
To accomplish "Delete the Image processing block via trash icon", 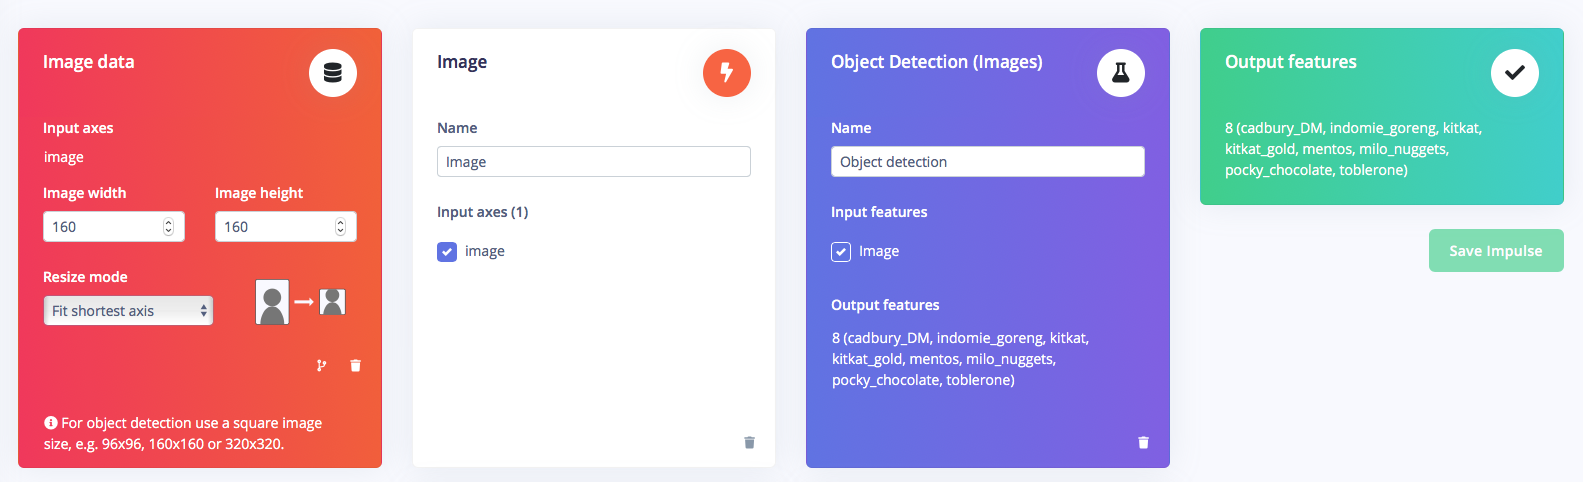I will coord(749,443).
